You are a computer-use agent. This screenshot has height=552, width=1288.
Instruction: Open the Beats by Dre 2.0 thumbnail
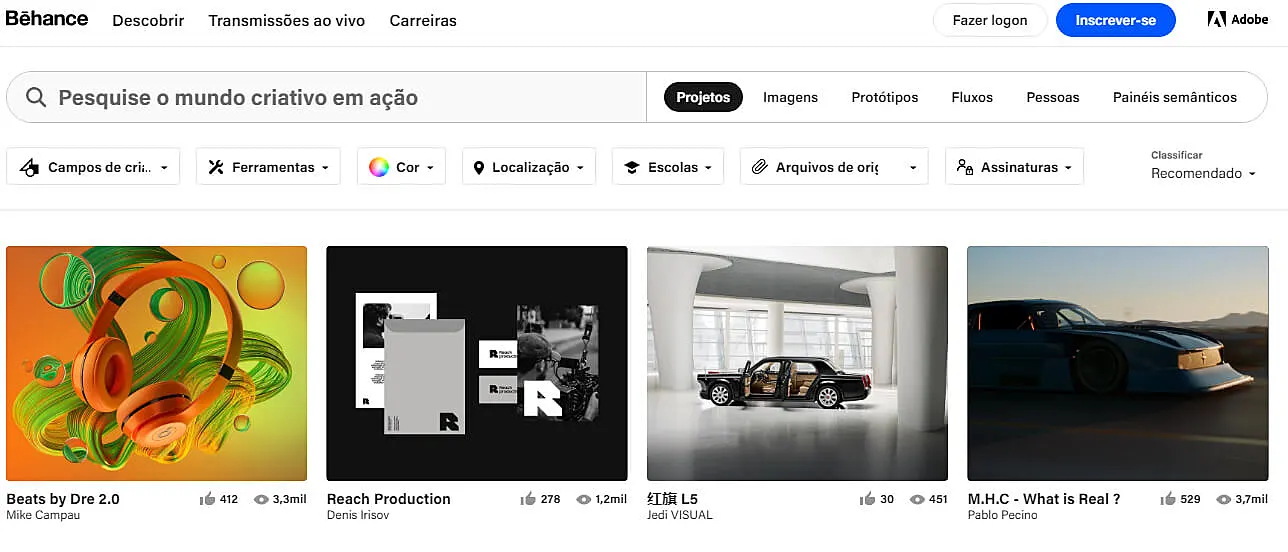[157, 363]
